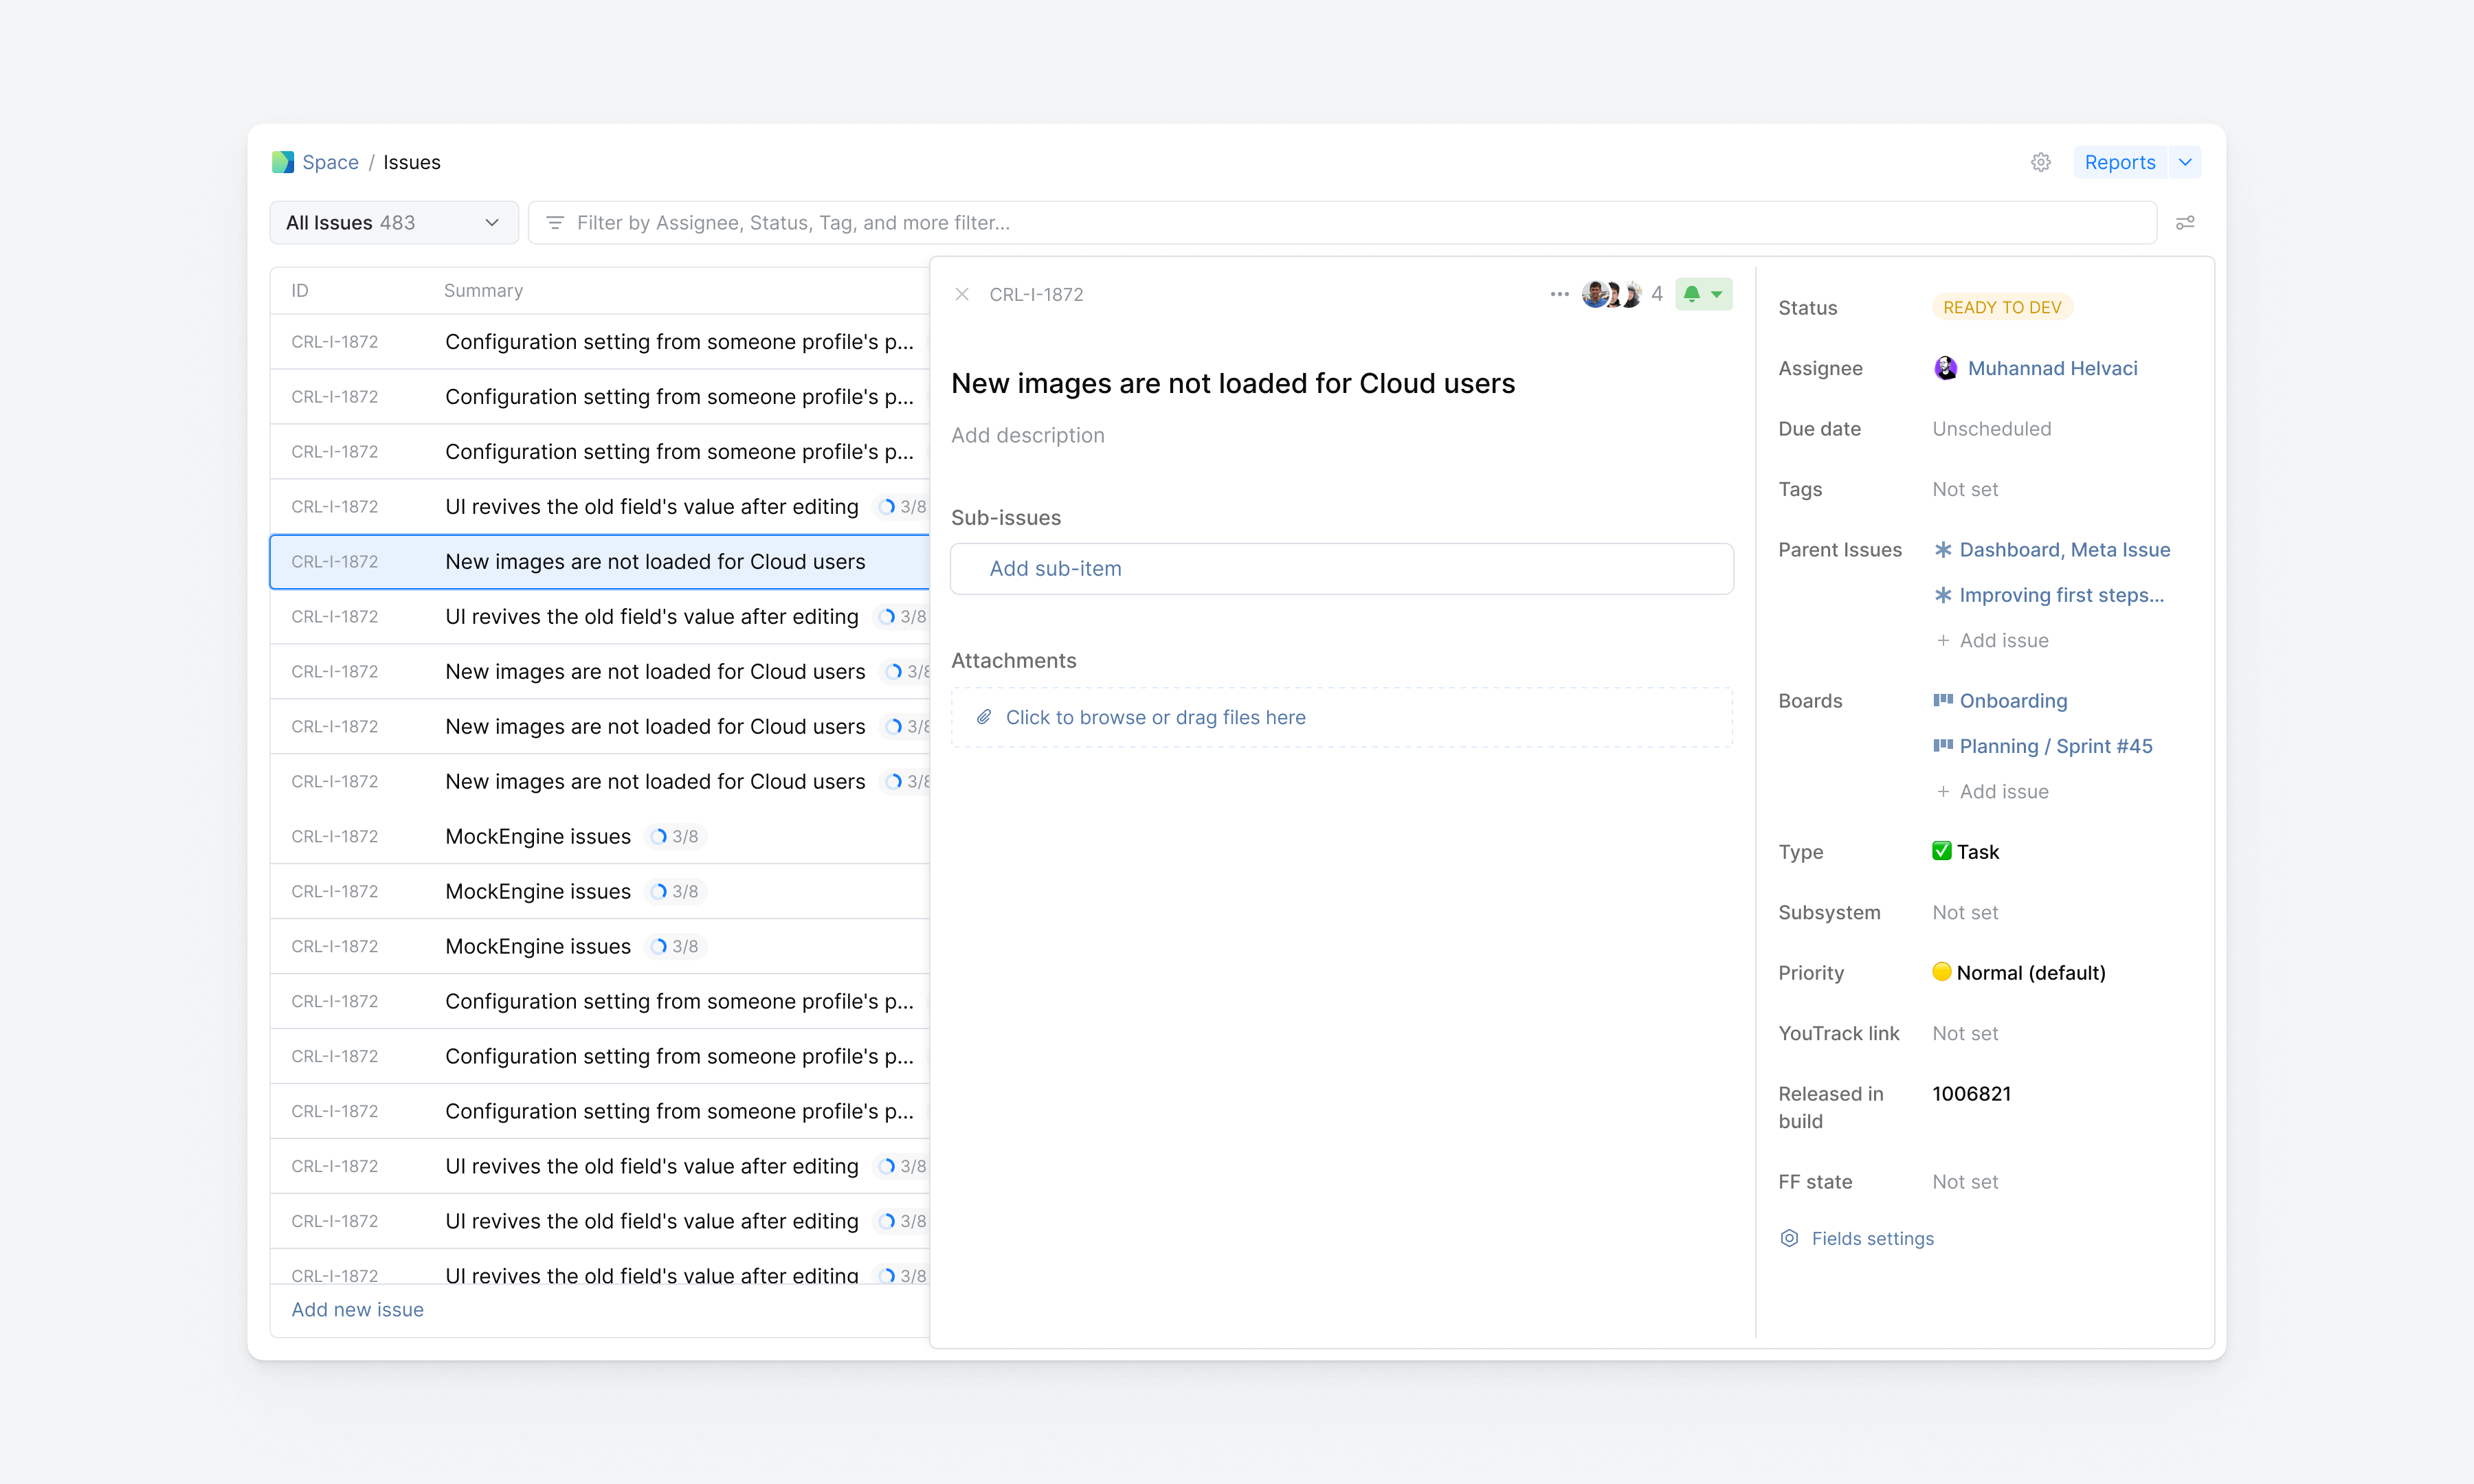Image resolution: width=2474 pixels, height=1484 pixels.
Task: Go to Space in breadcrumb
Action: (330, 162)
